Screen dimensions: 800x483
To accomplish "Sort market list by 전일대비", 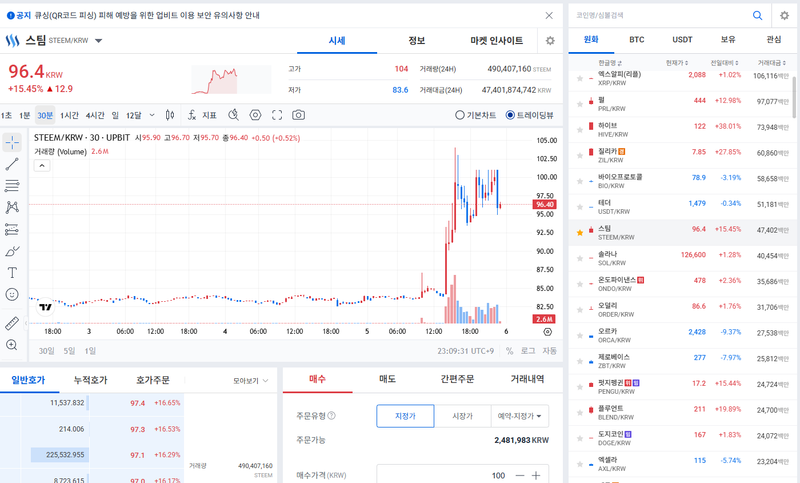I will 724,63.
